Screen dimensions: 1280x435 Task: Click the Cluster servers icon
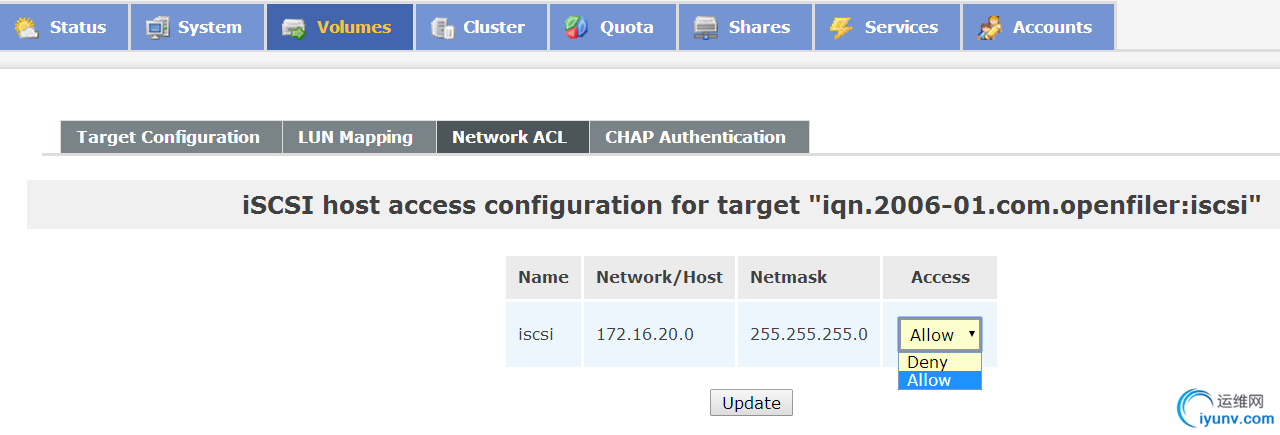(x=442, y=27)
